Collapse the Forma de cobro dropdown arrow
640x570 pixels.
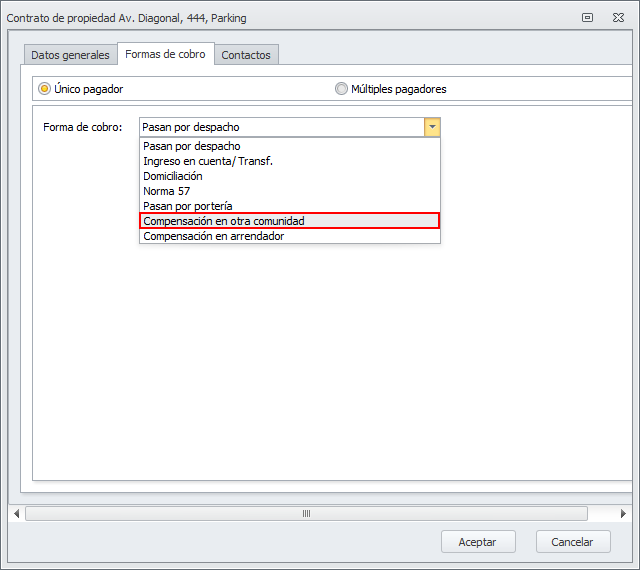[x=432, y=127]
